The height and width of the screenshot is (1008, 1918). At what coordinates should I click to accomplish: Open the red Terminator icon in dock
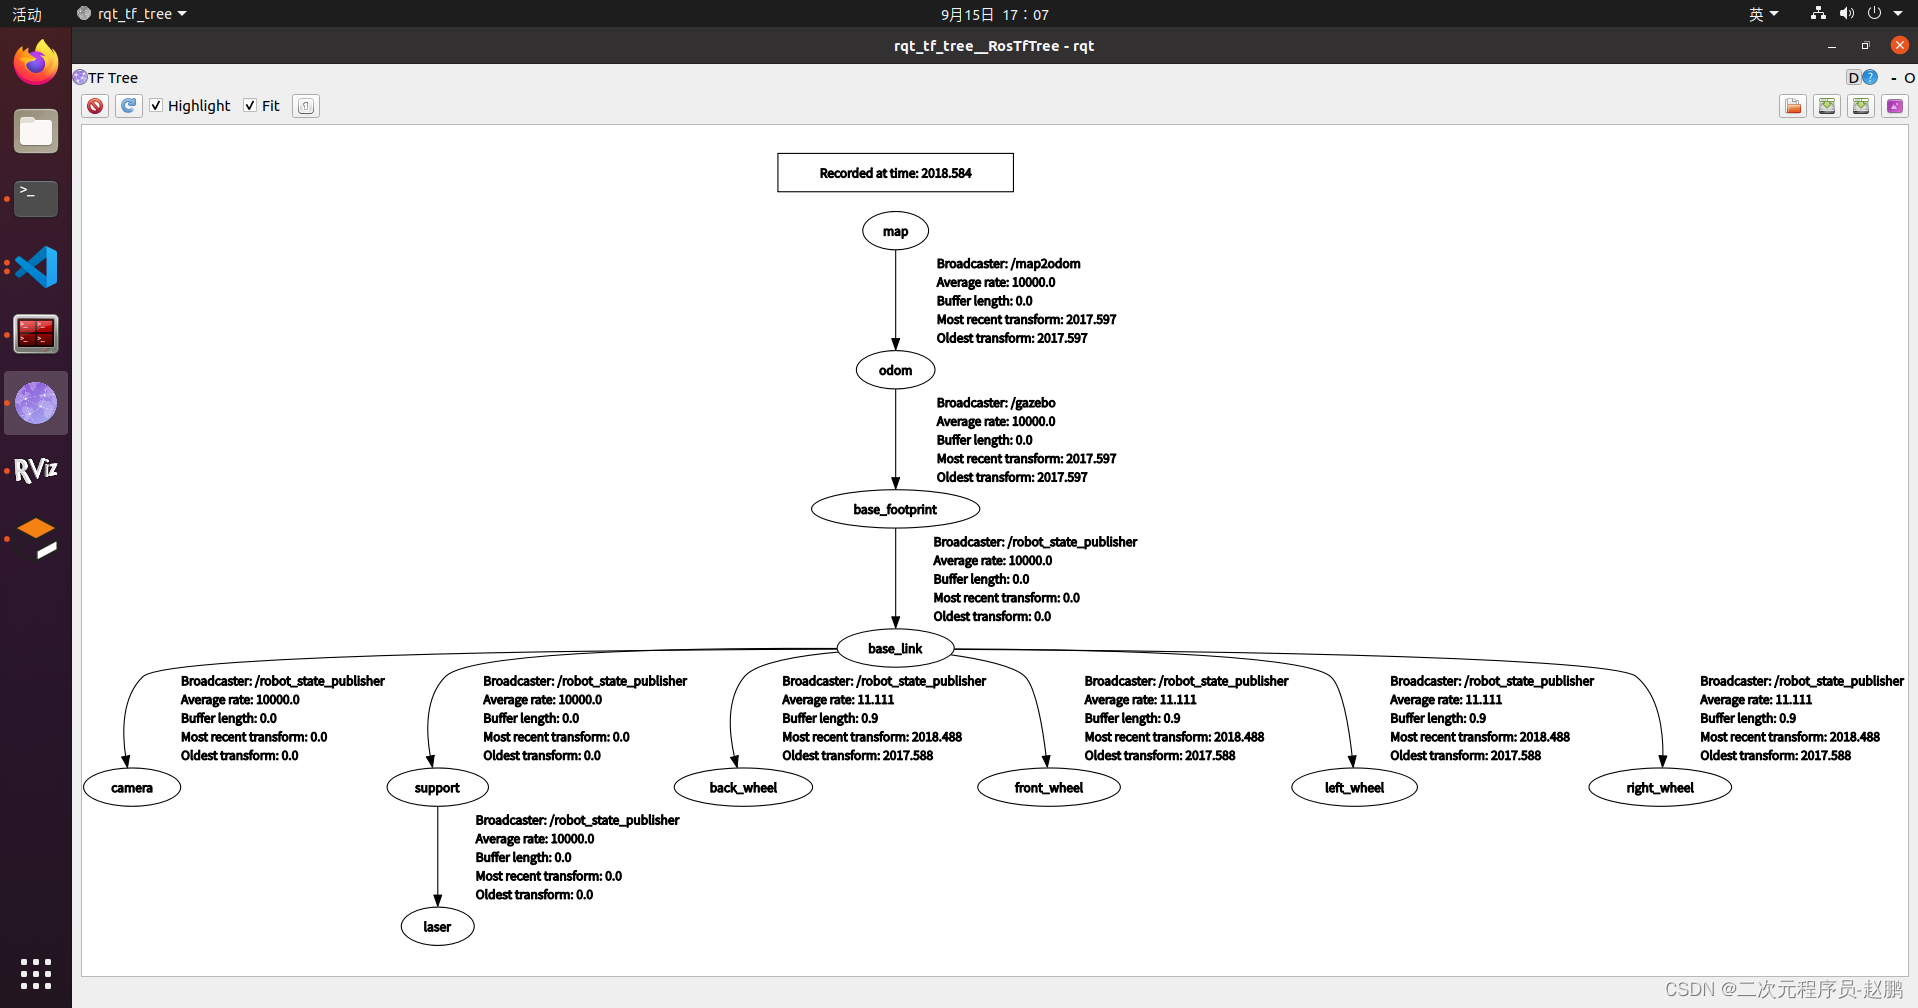point(36,335)
